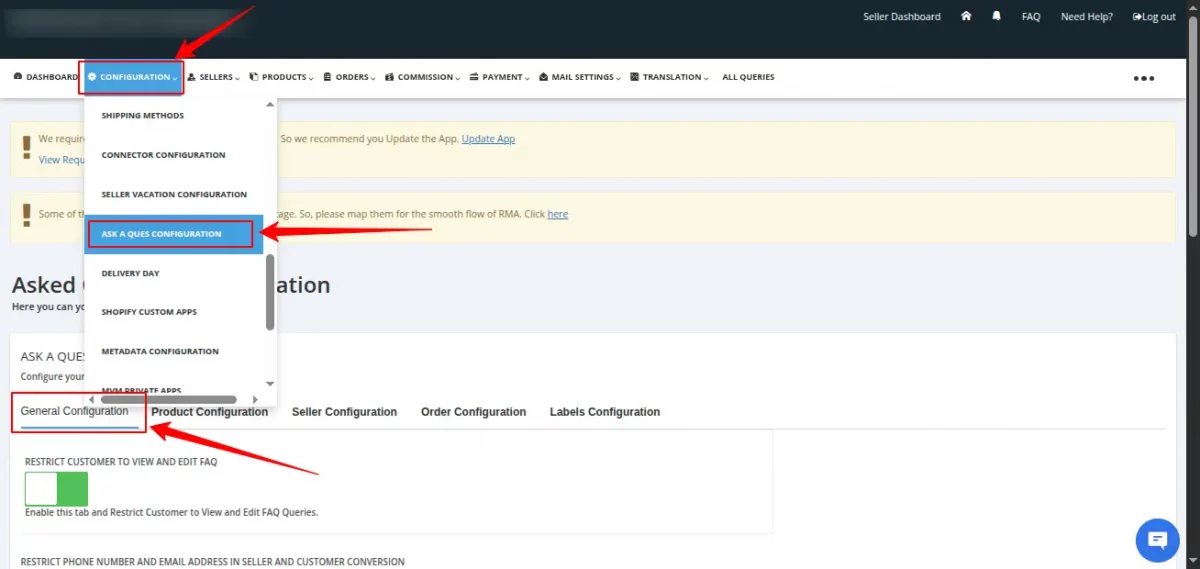Switch to Order Configuration tab

pyautogui.click(x=473, y=412)
